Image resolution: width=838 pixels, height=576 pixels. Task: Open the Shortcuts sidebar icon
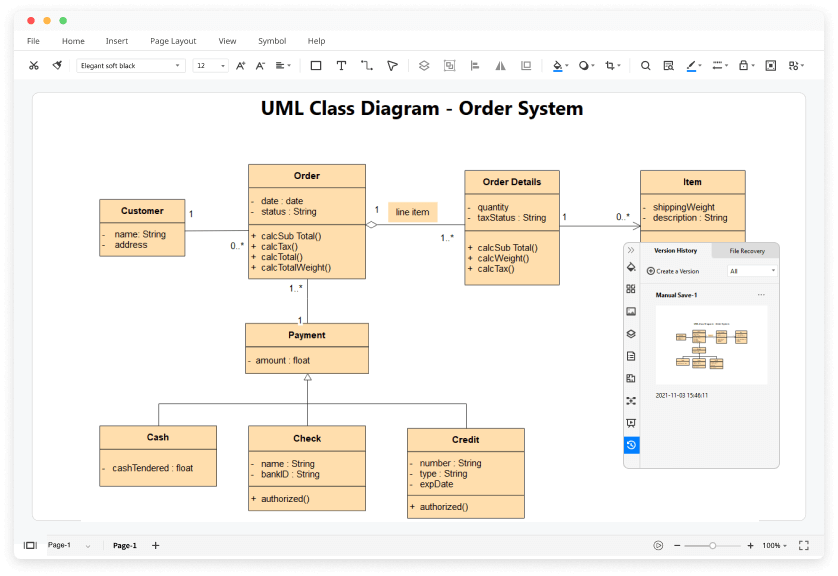[x=631, y=401]
